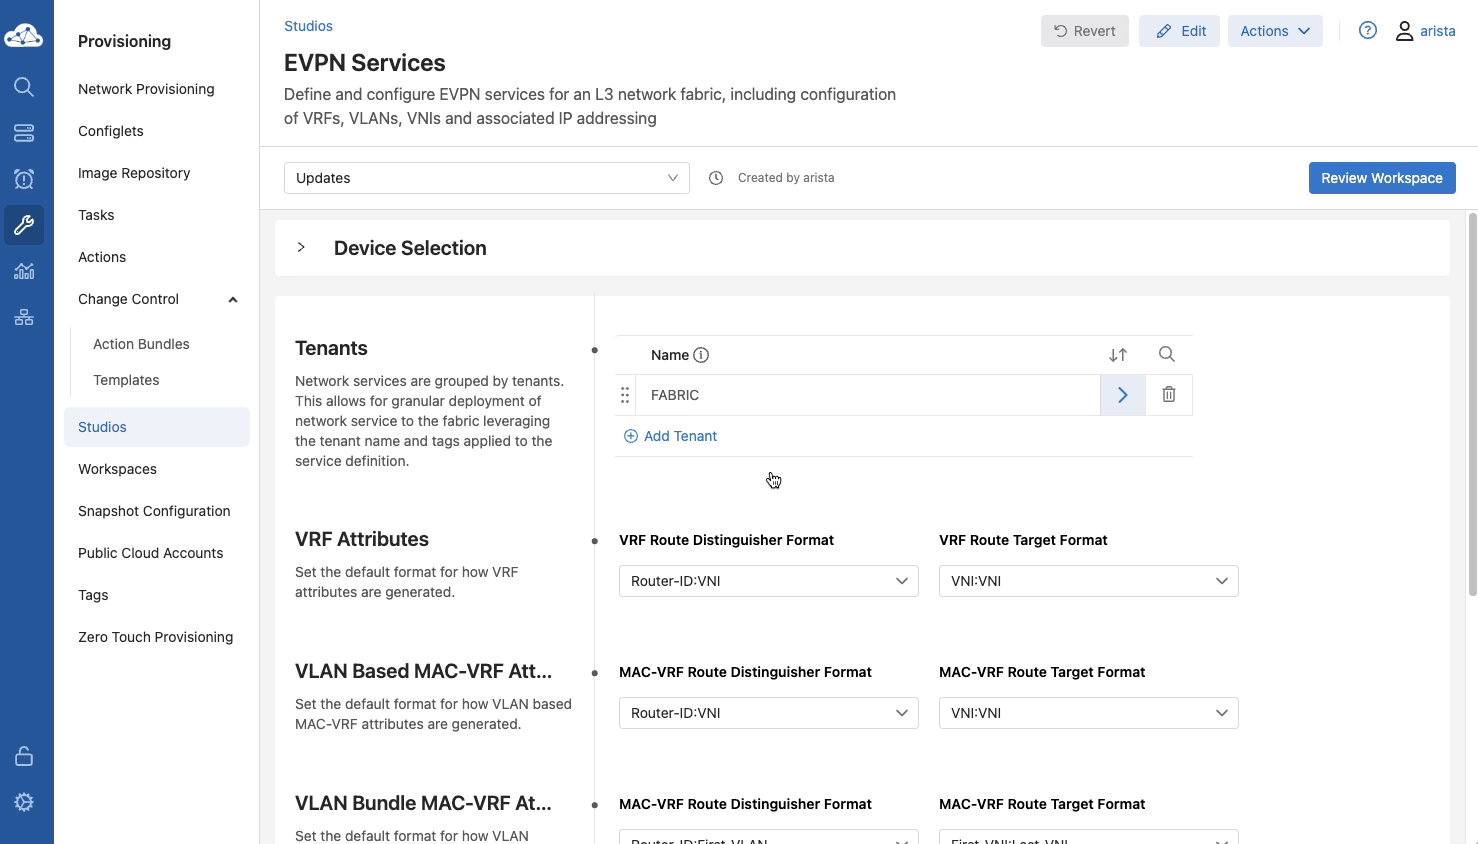Open the Devices icon in sidebar
The width and height of the screenshot is (1478, 844).
(24, 133)
